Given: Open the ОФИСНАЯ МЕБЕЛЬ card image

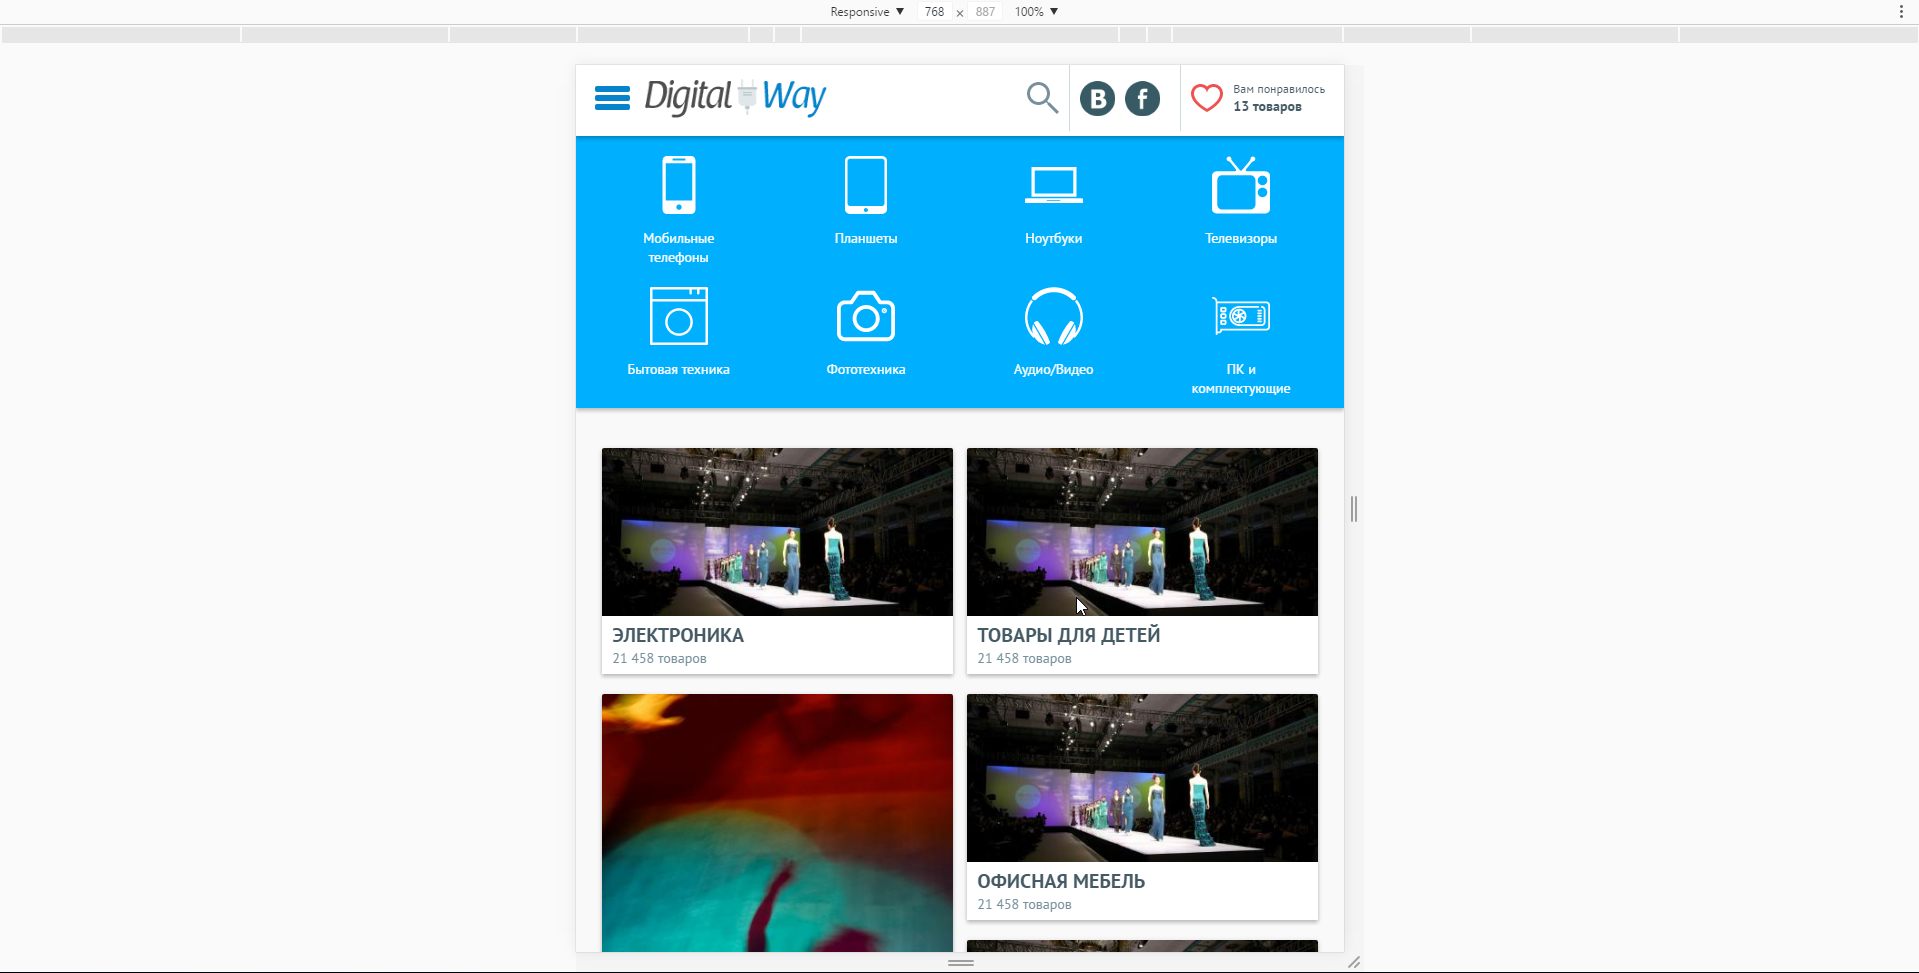Looking at the screenshot, I should (1142, 778).
